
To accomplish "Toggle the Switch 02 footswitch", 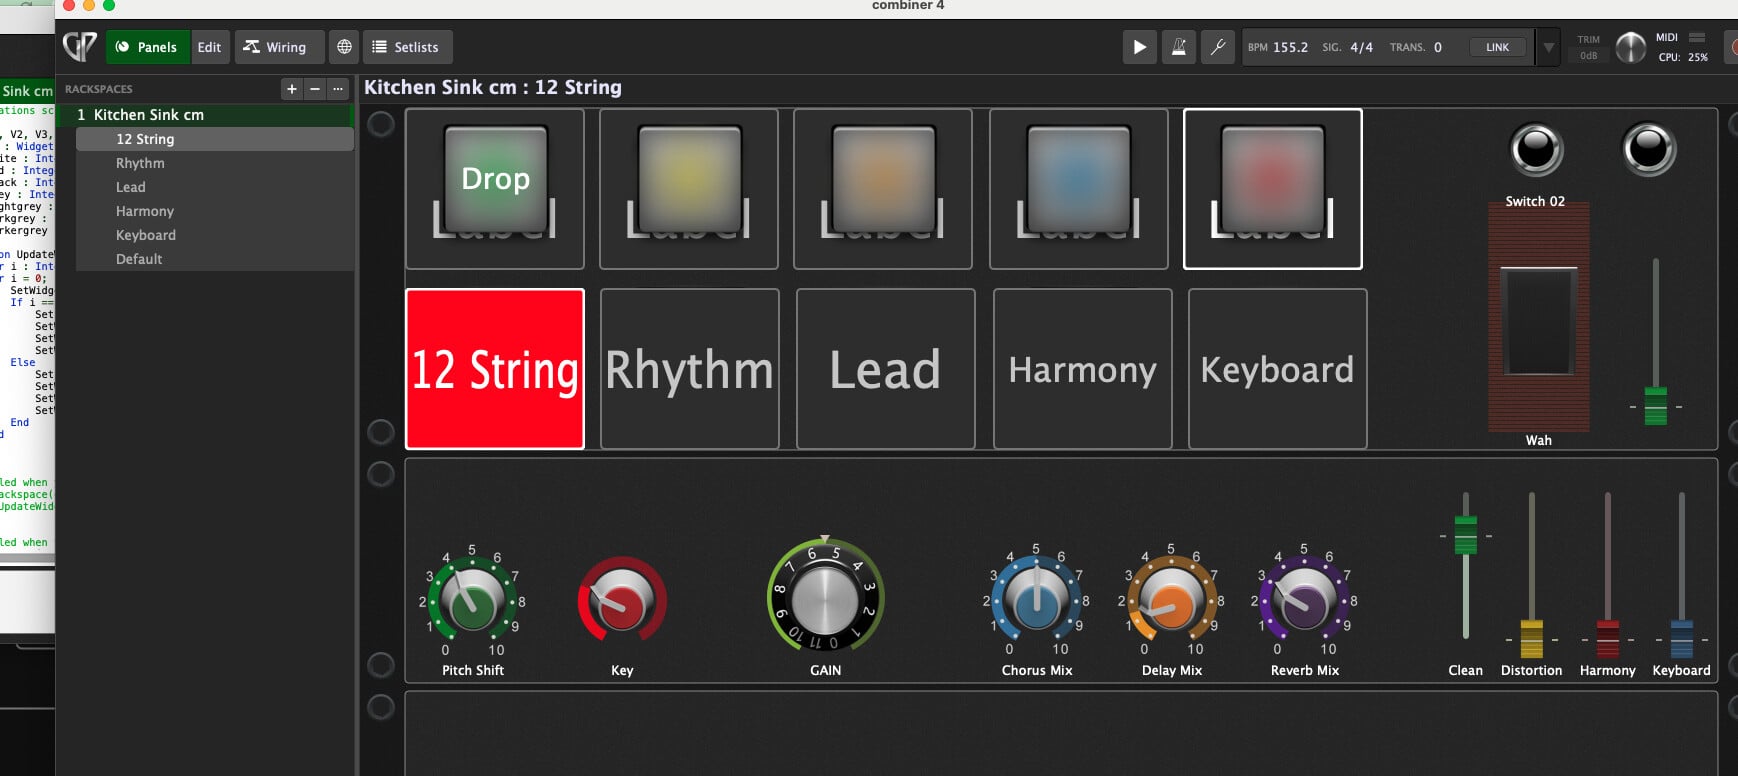I will pos(1536,151).
